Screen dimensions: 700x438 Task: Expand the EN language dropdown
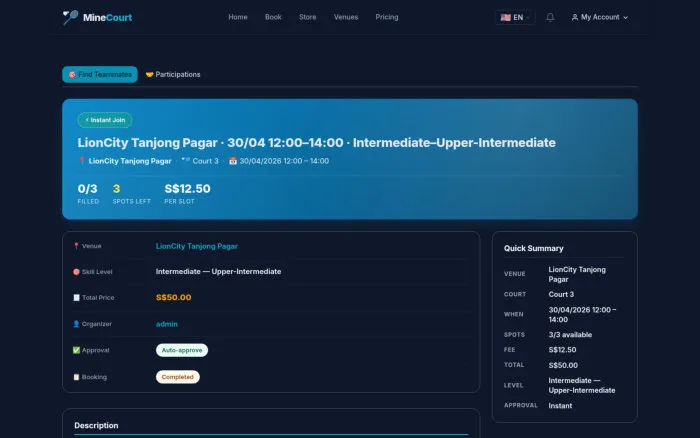point(515,17)
